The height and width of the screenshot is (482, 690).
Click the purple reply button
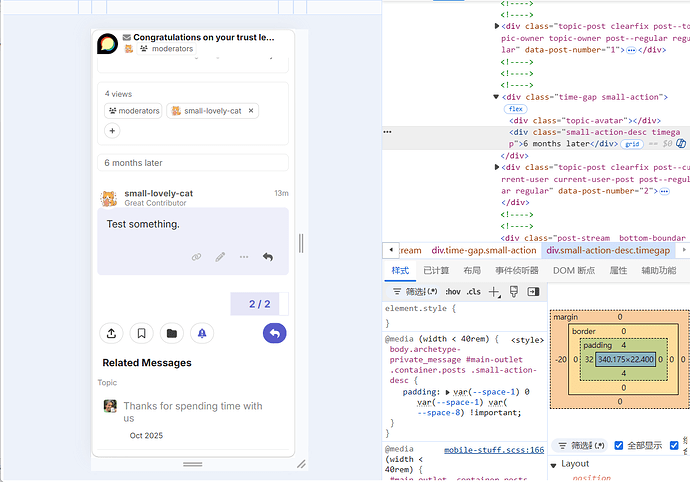[275, 333]
